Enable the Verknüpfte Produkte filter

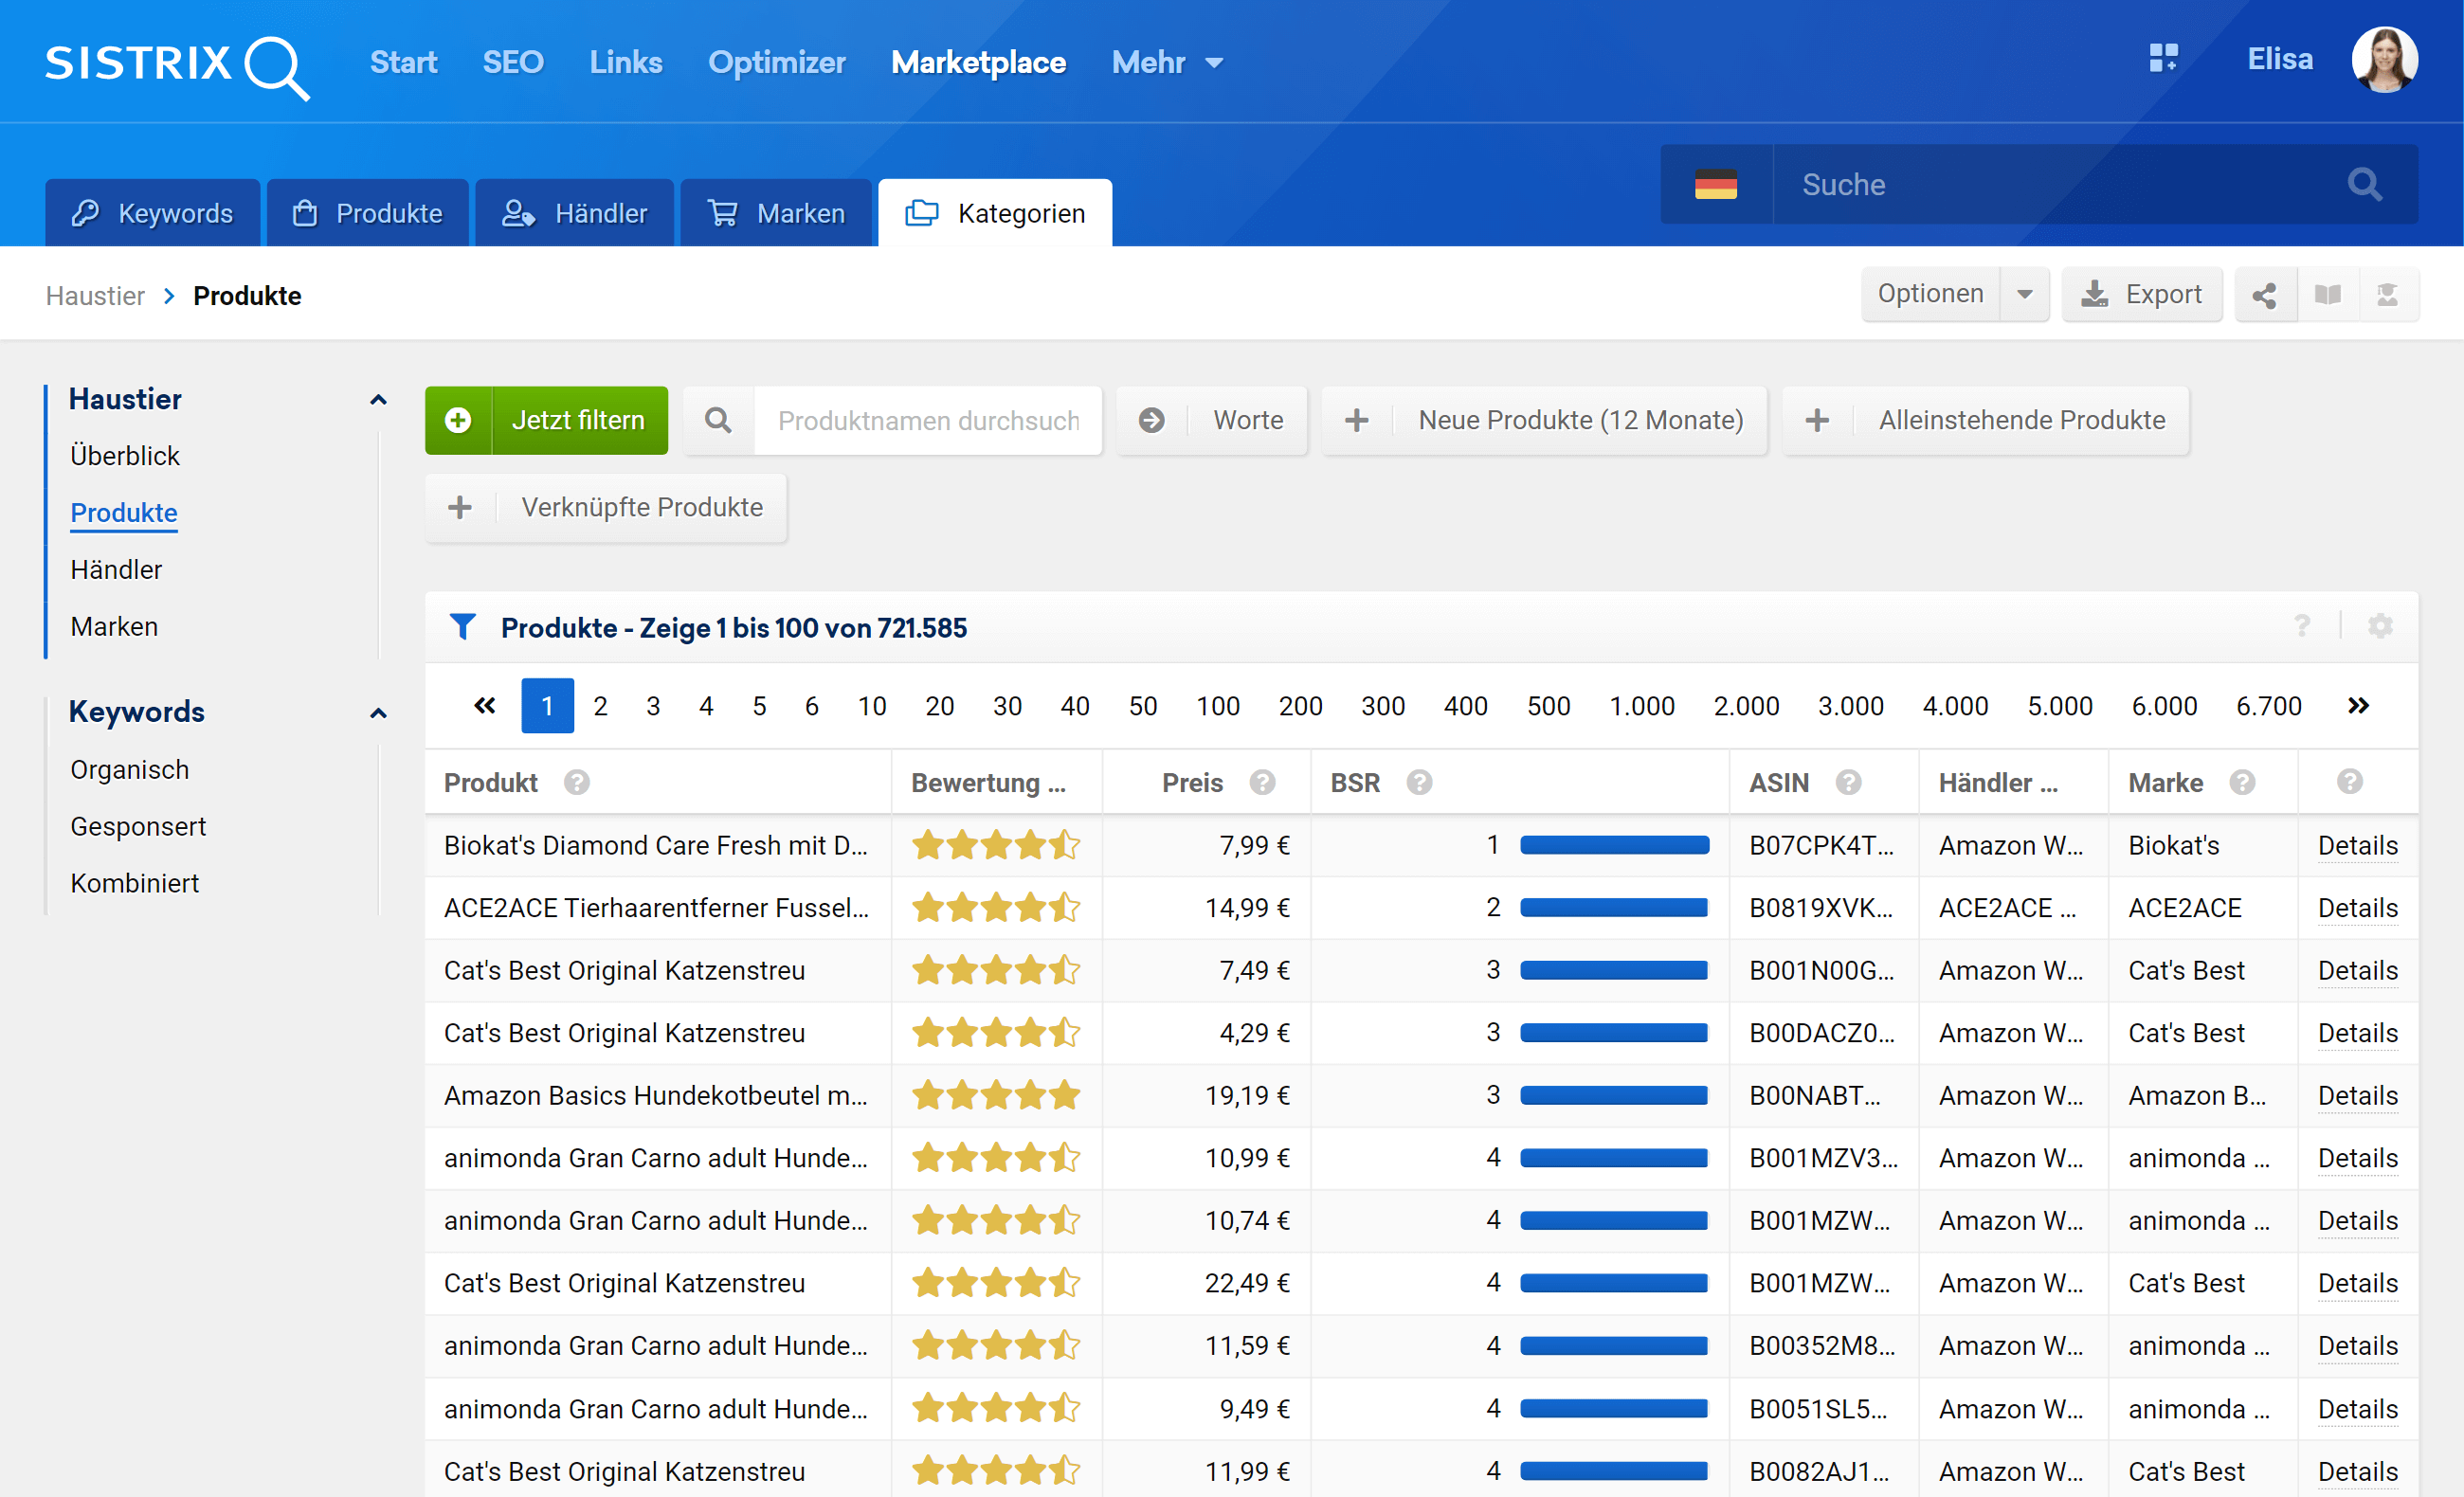point(606,508)
